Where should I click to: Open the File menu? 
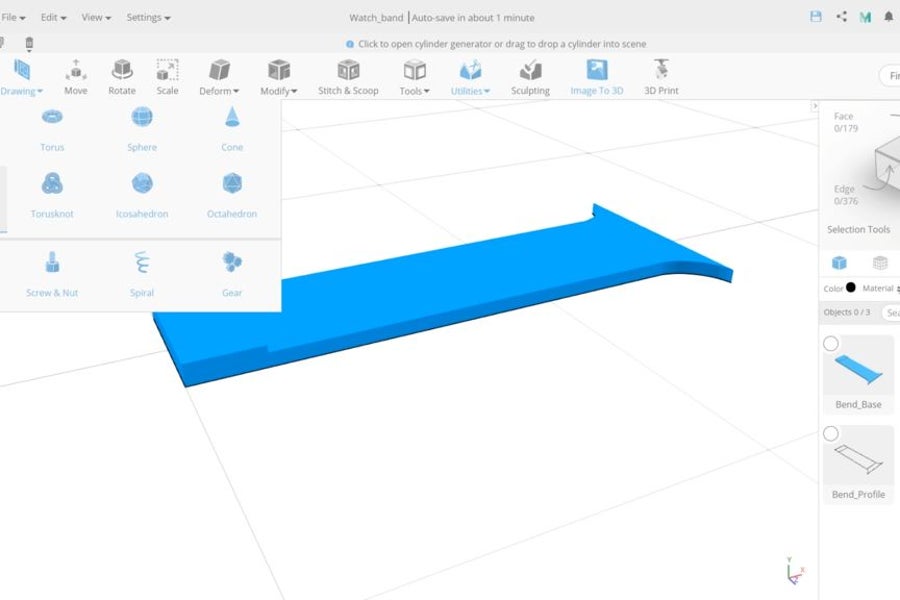(x=12, y=18)
